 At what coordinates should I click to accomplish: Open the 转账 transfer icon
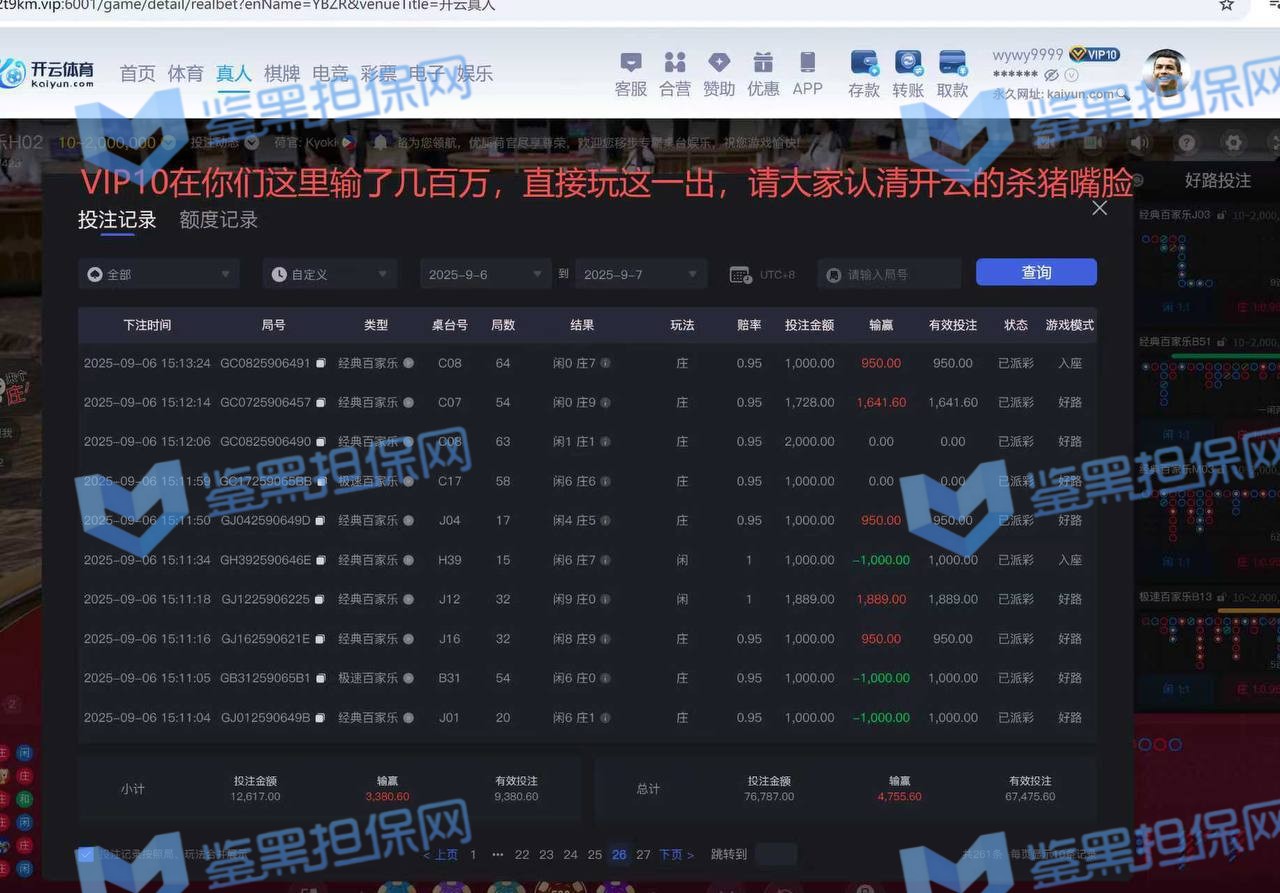pos(908,64)
